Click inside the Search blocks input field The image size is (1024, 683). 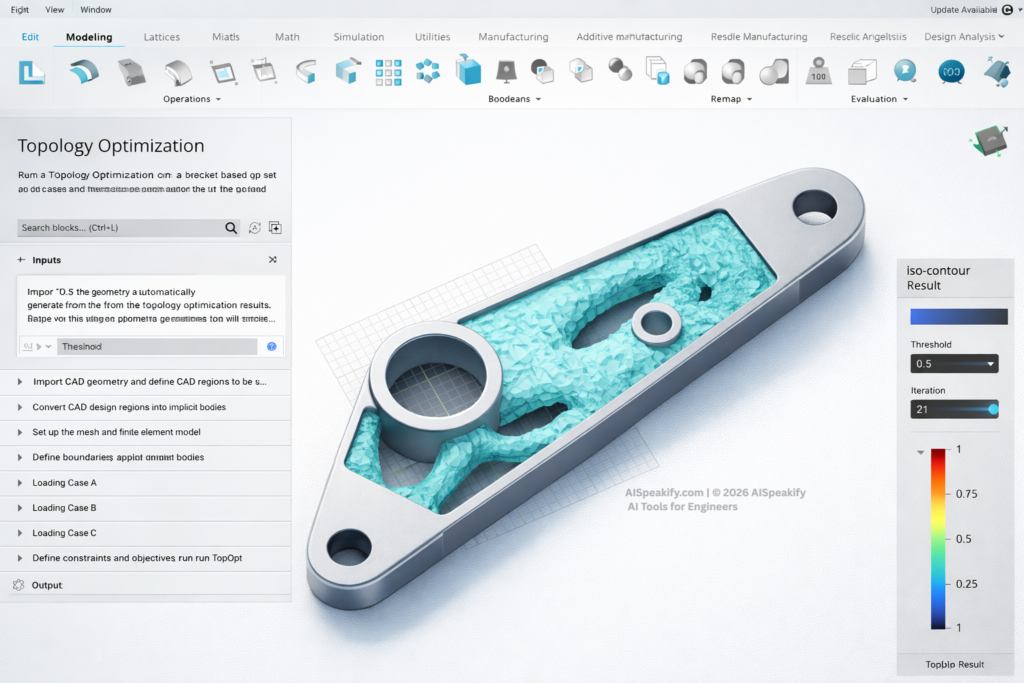(x=120, y=228)
